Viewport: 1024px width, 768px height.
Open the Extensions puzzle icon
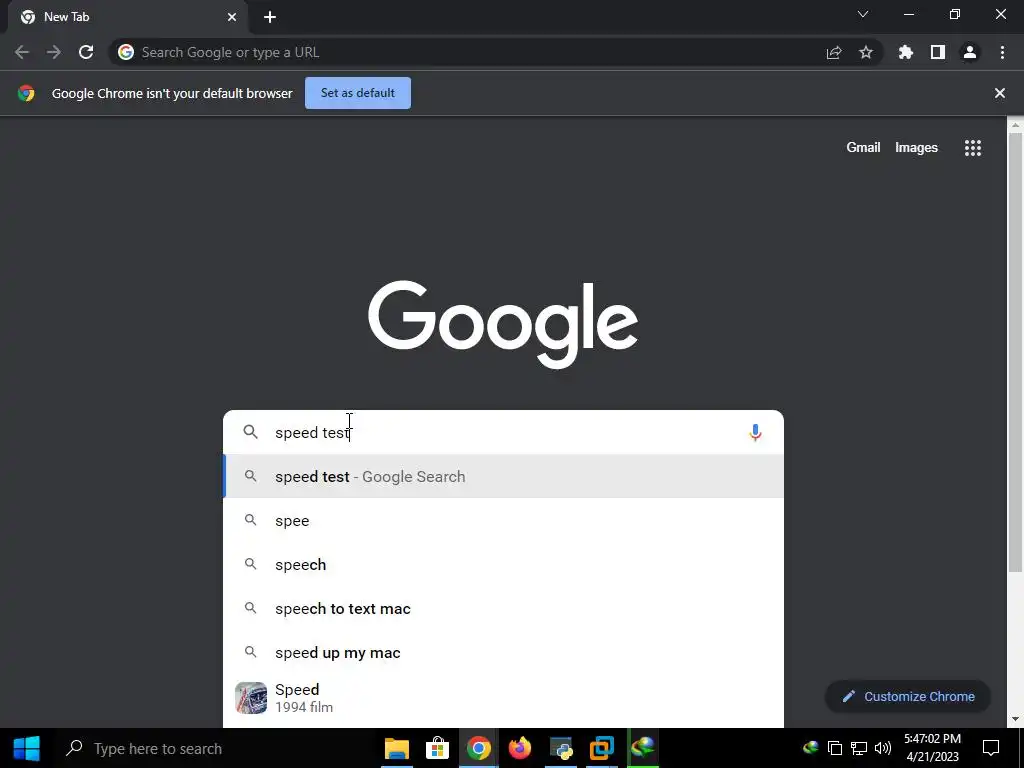click(906, 52)
